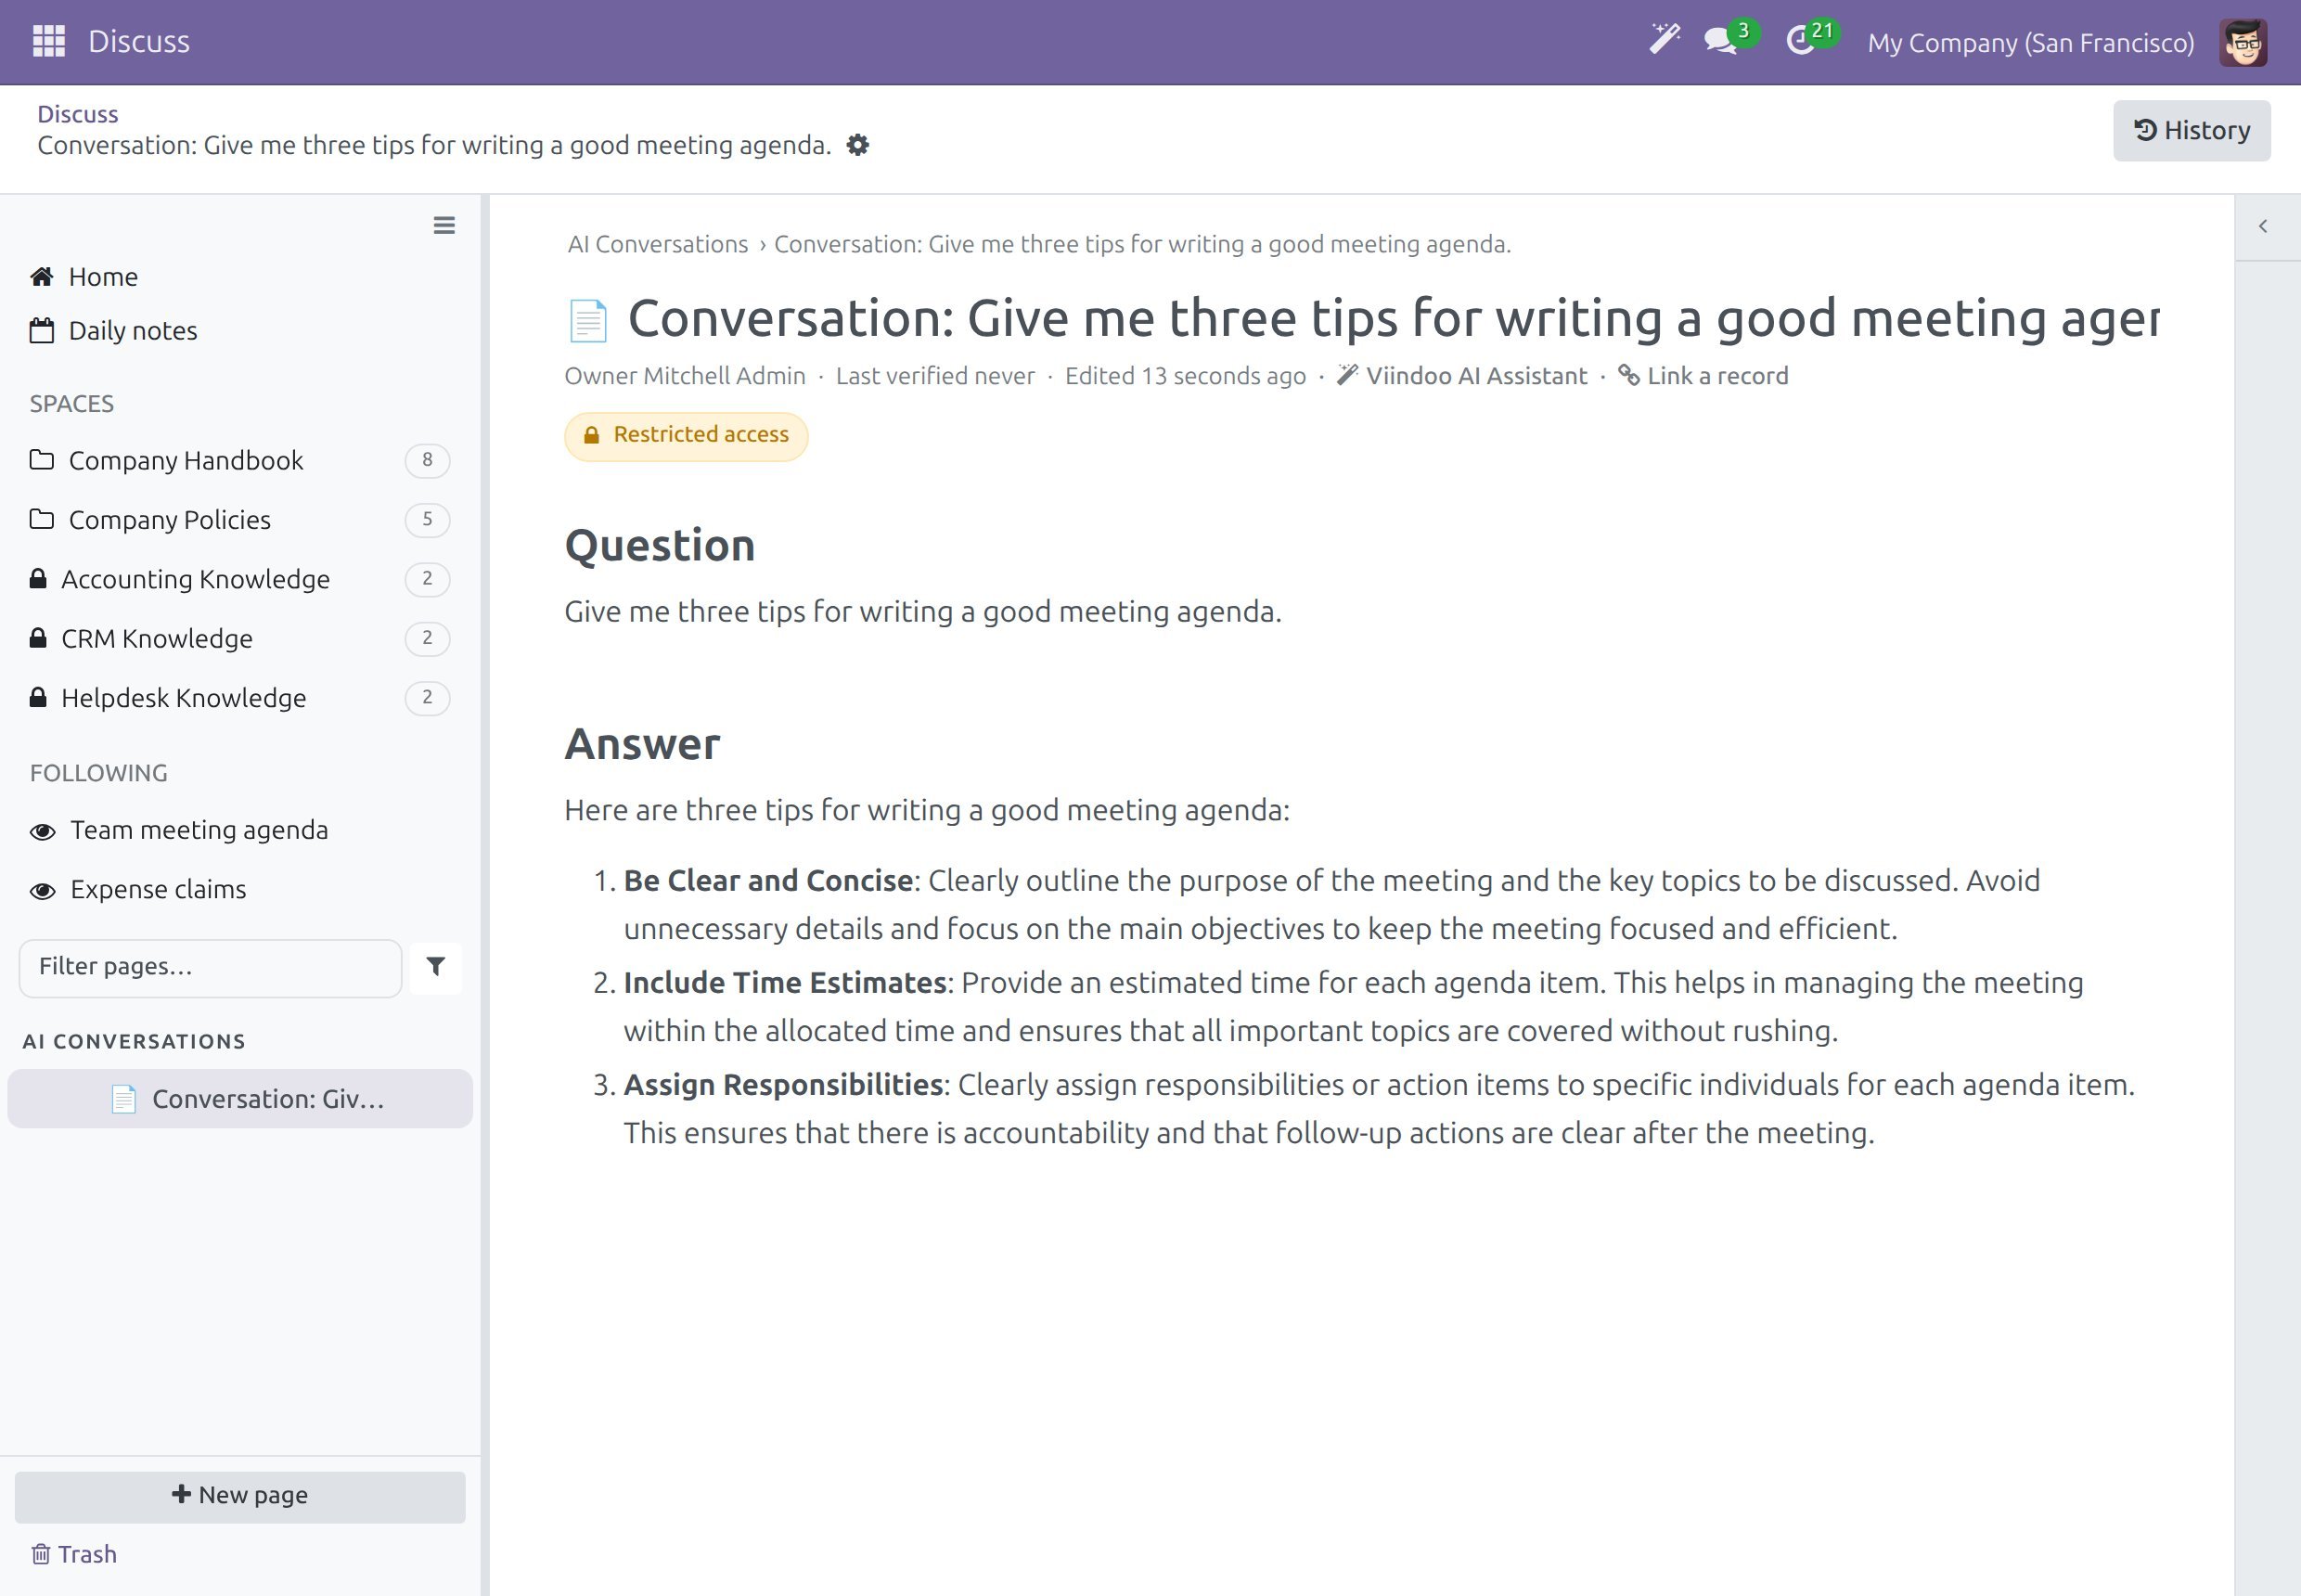Click the Discuss breadcrumb link
The height and width of the screenshot is (1596, 2301).
tap(78, 114)
